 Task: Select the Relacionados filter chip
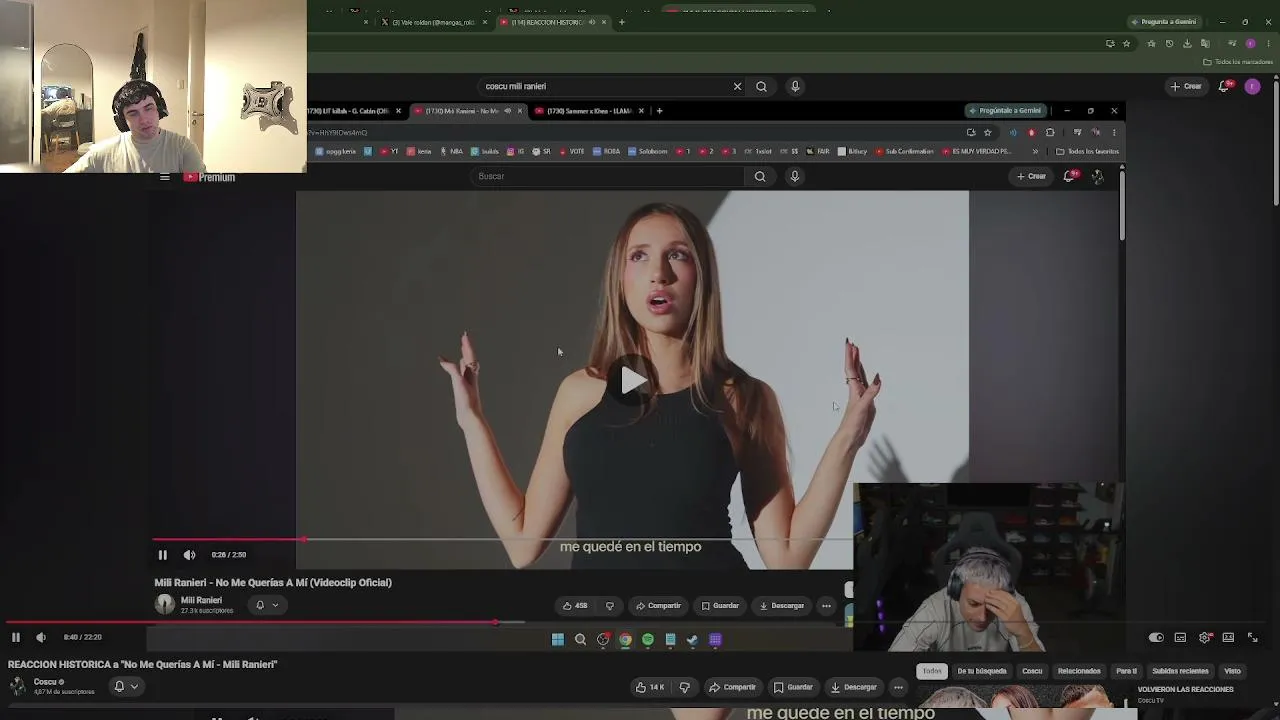(x=1079, y=671)
